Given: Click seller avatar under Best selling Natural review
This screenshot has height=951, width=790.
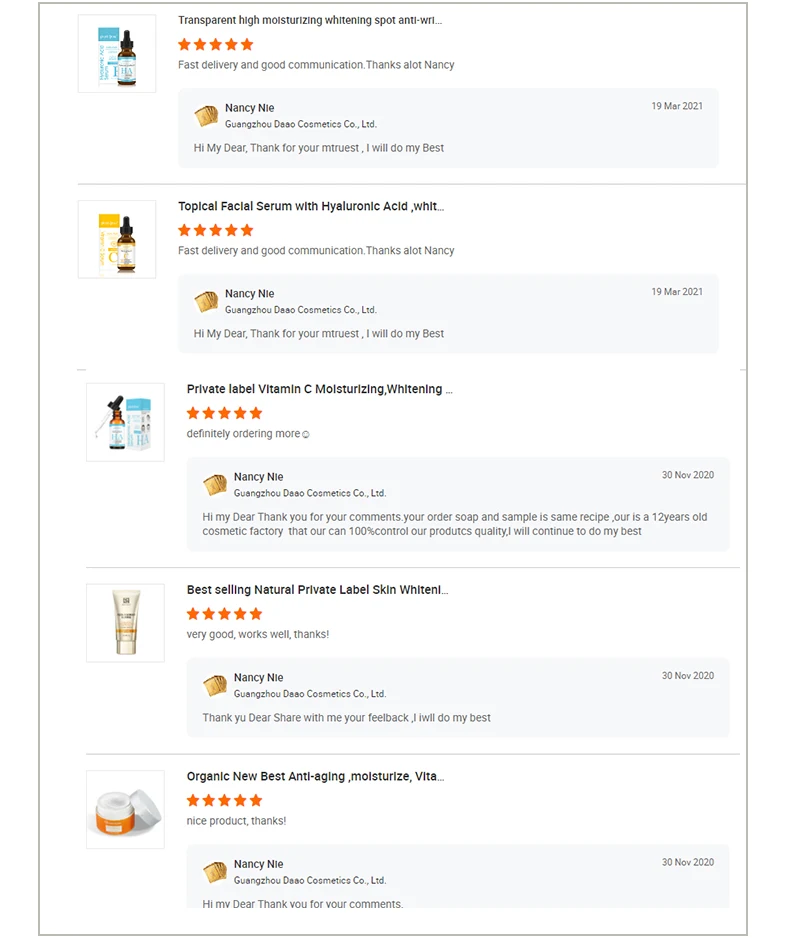Looking at the screenshot, I should point(215,685).
